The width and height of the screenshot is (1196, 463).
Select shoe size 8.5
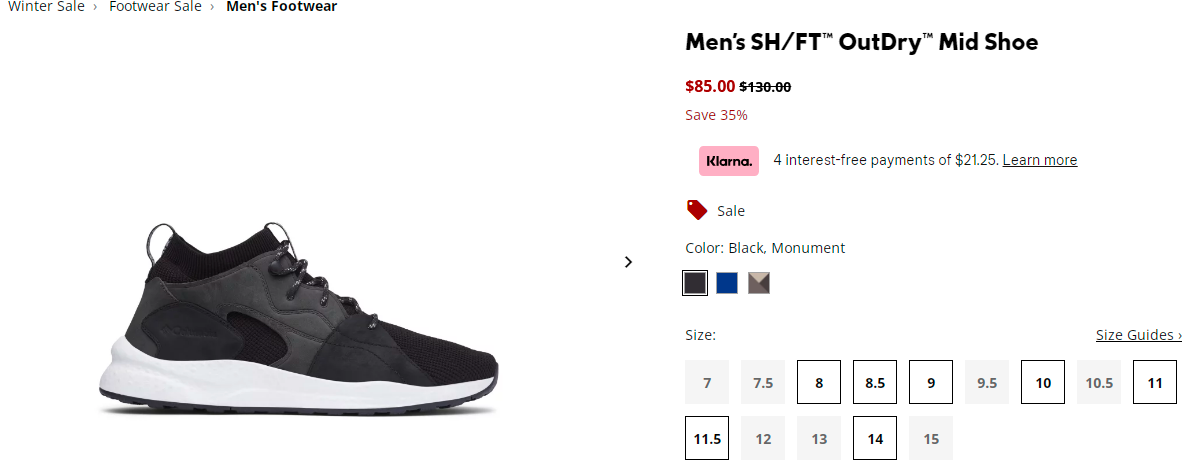tap(875, 382)
